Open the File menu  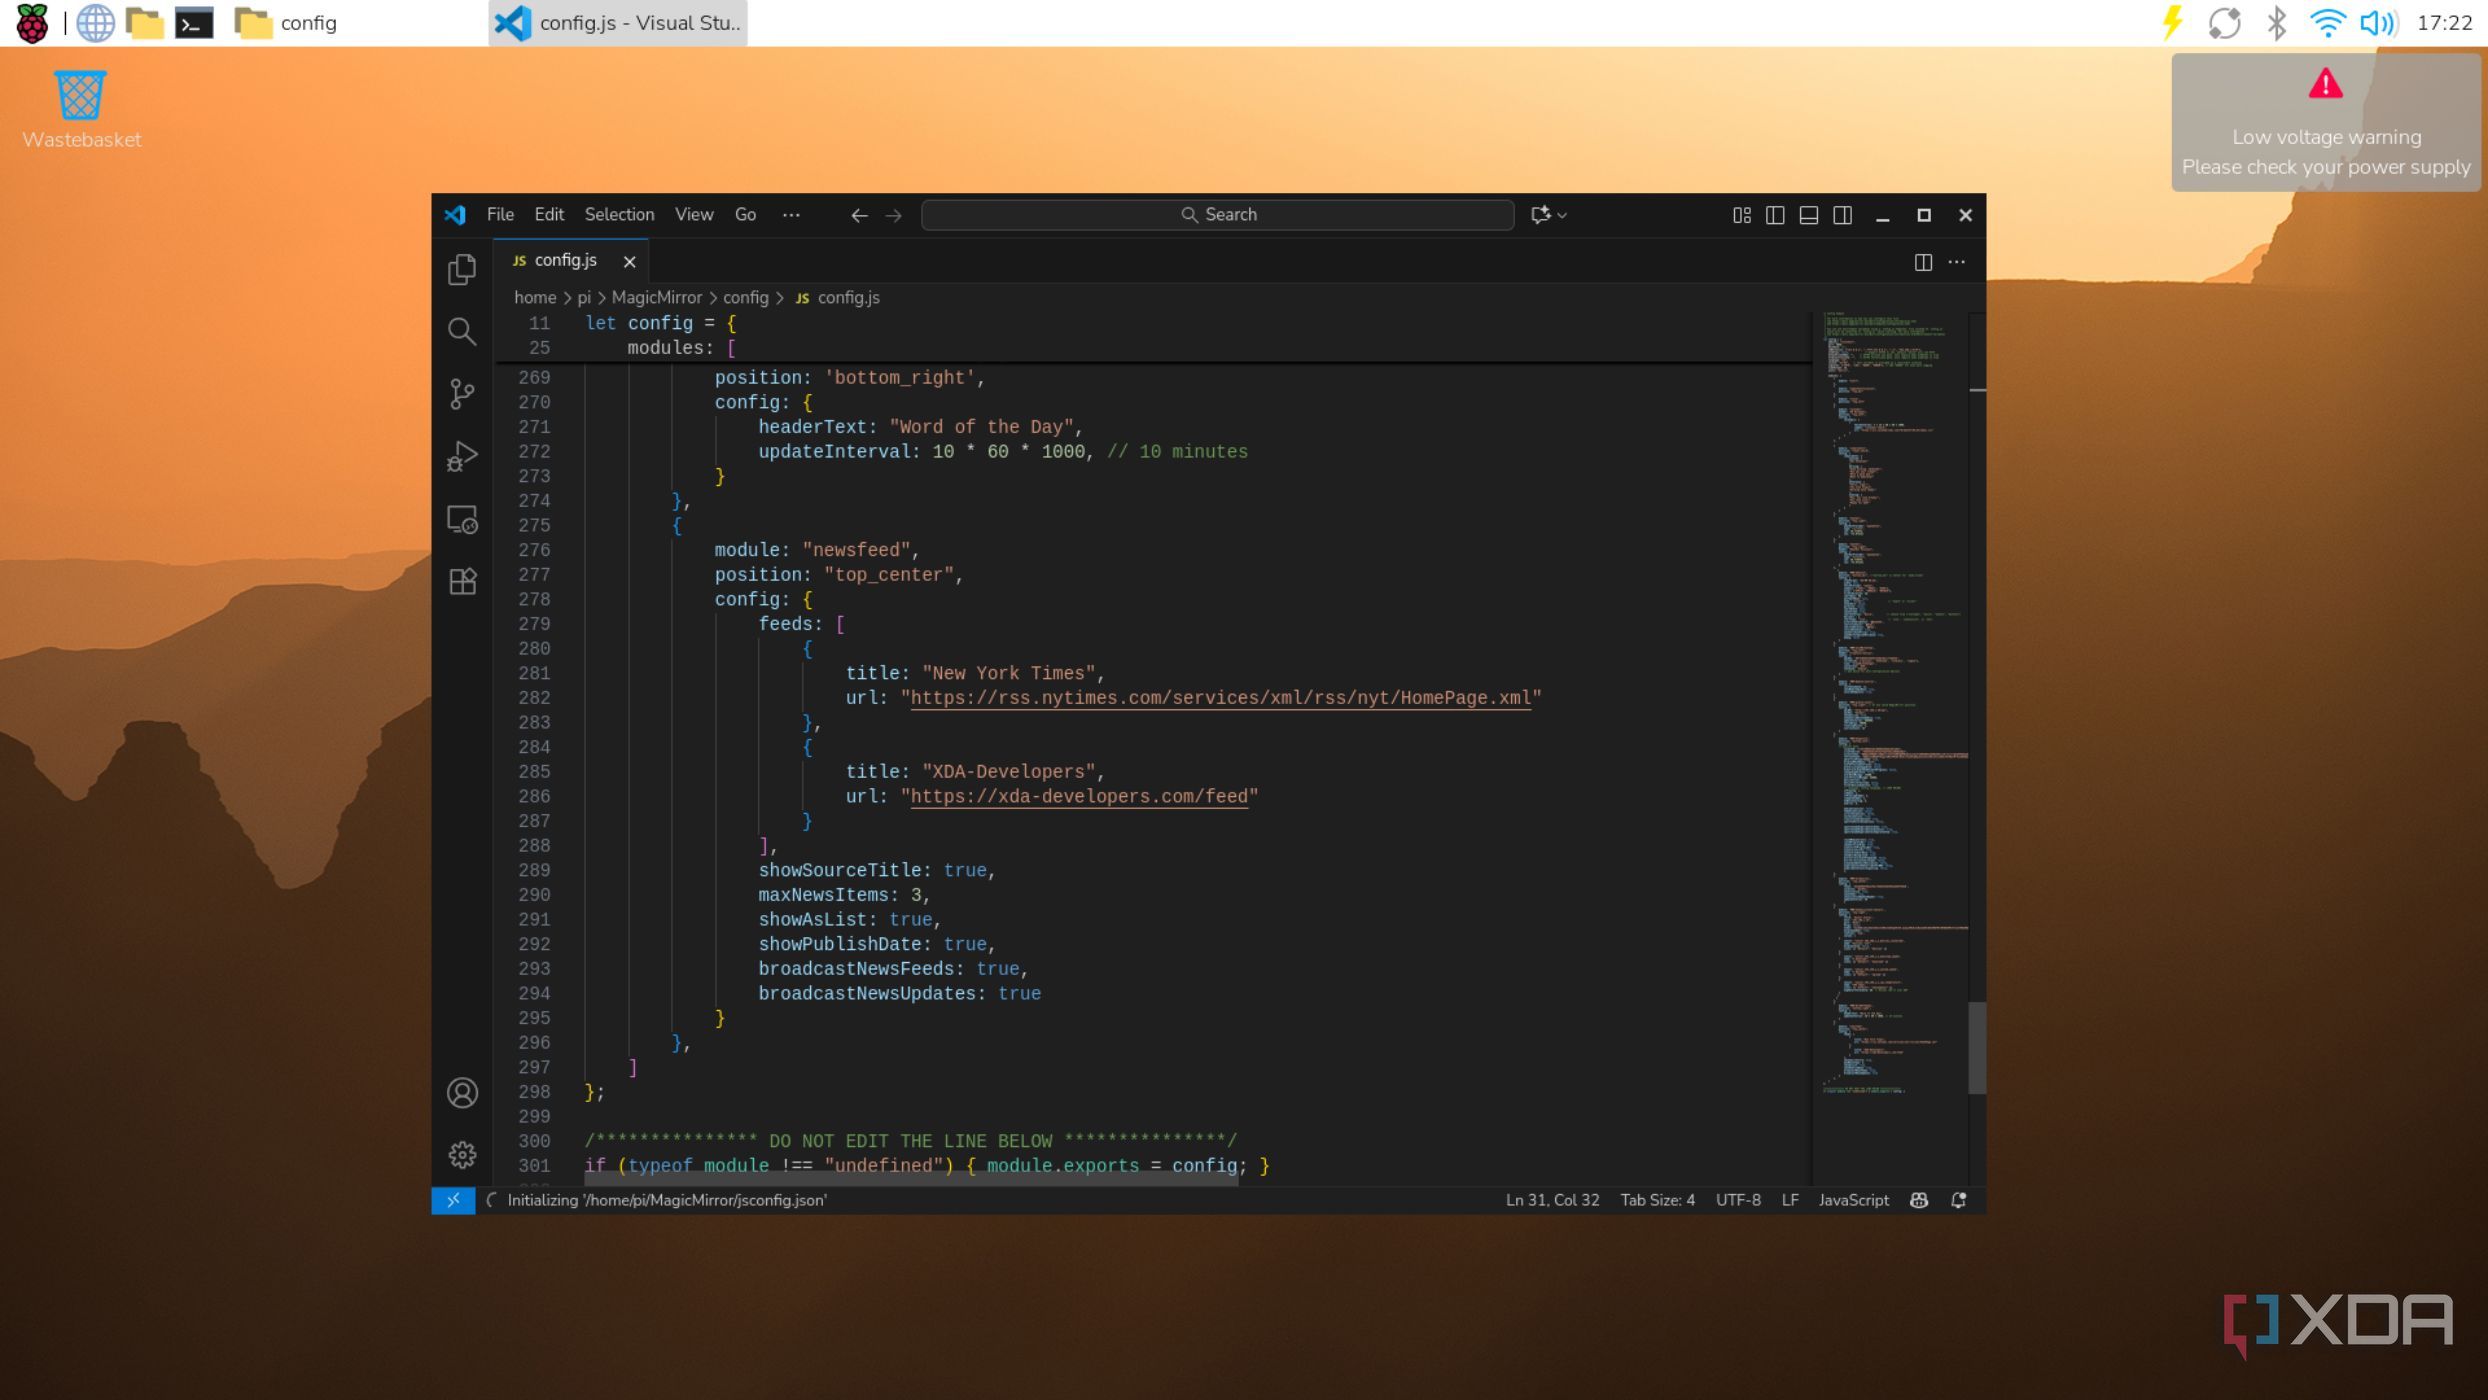[x=500, y=215]
